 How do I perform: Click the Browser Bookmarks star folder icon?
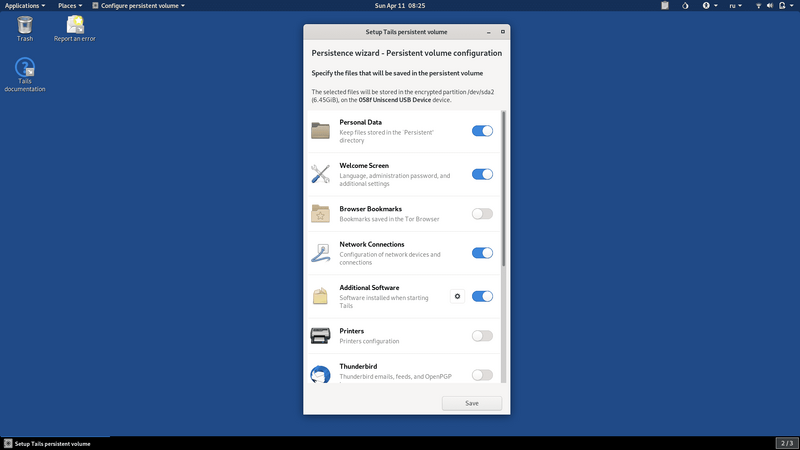(x=320, y=214)
